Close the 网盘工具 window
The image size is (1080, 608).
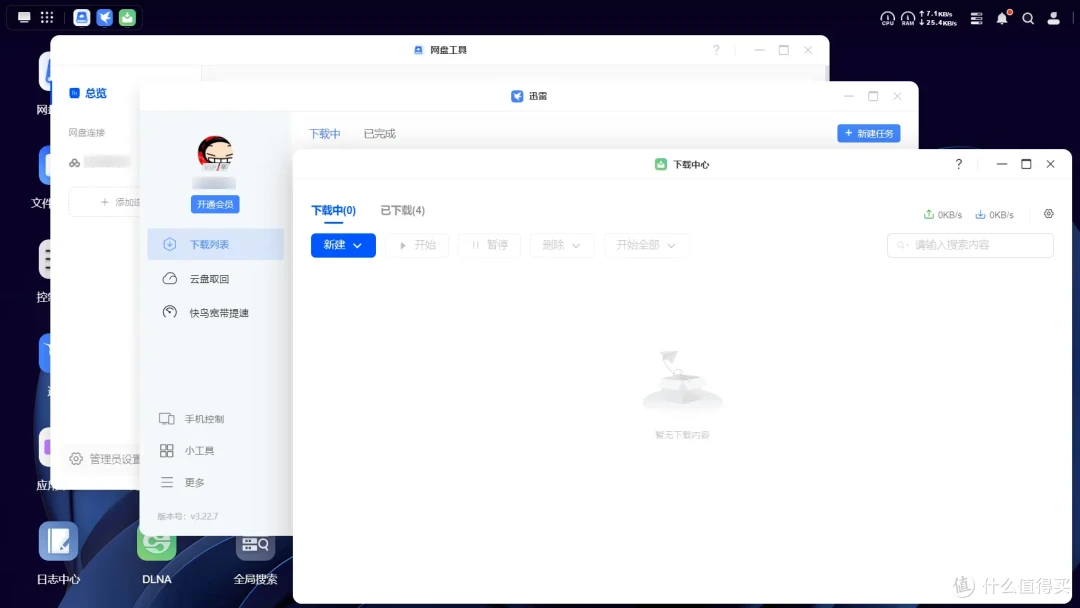click(808, 50)
